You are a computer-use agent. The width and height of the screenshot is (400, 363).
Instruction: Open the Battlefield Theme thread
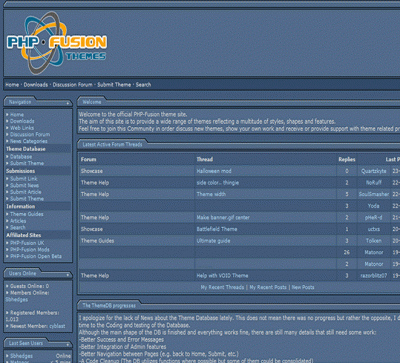point(217,229)
